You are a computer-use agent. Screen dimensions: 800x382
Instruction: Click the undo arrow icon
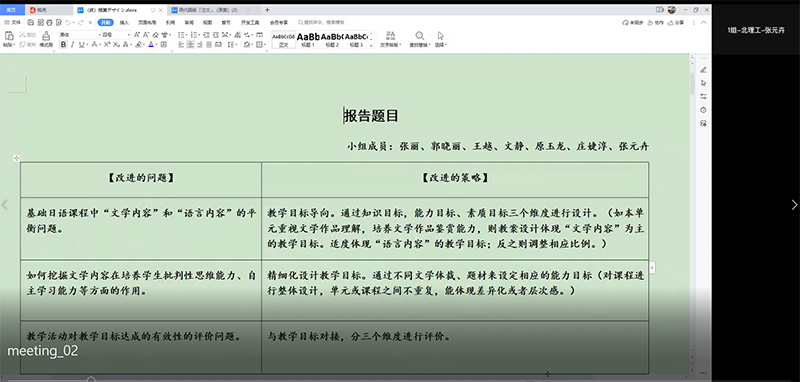click(68, 22)
